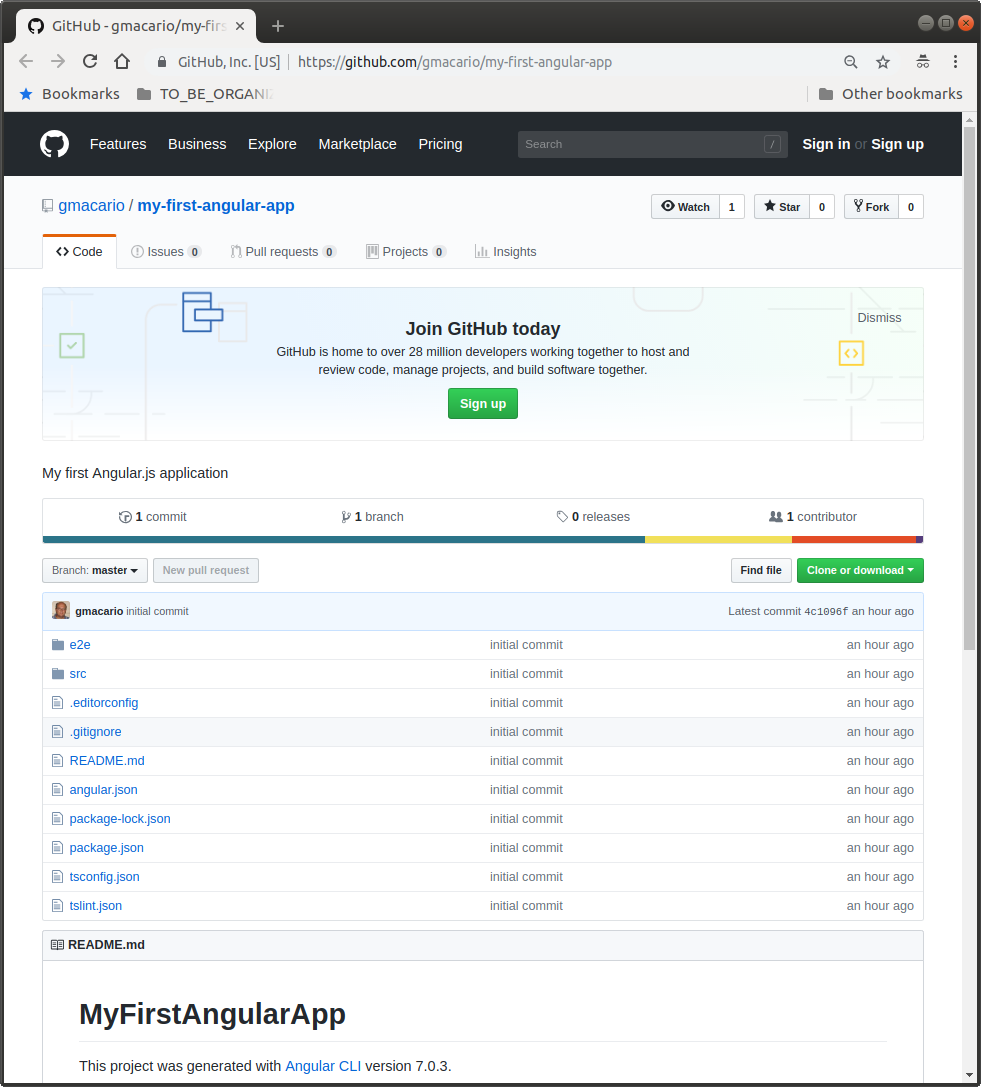Screen dimensions: 981x1087
Task: Click the README book icon in header
Action: 58,945
